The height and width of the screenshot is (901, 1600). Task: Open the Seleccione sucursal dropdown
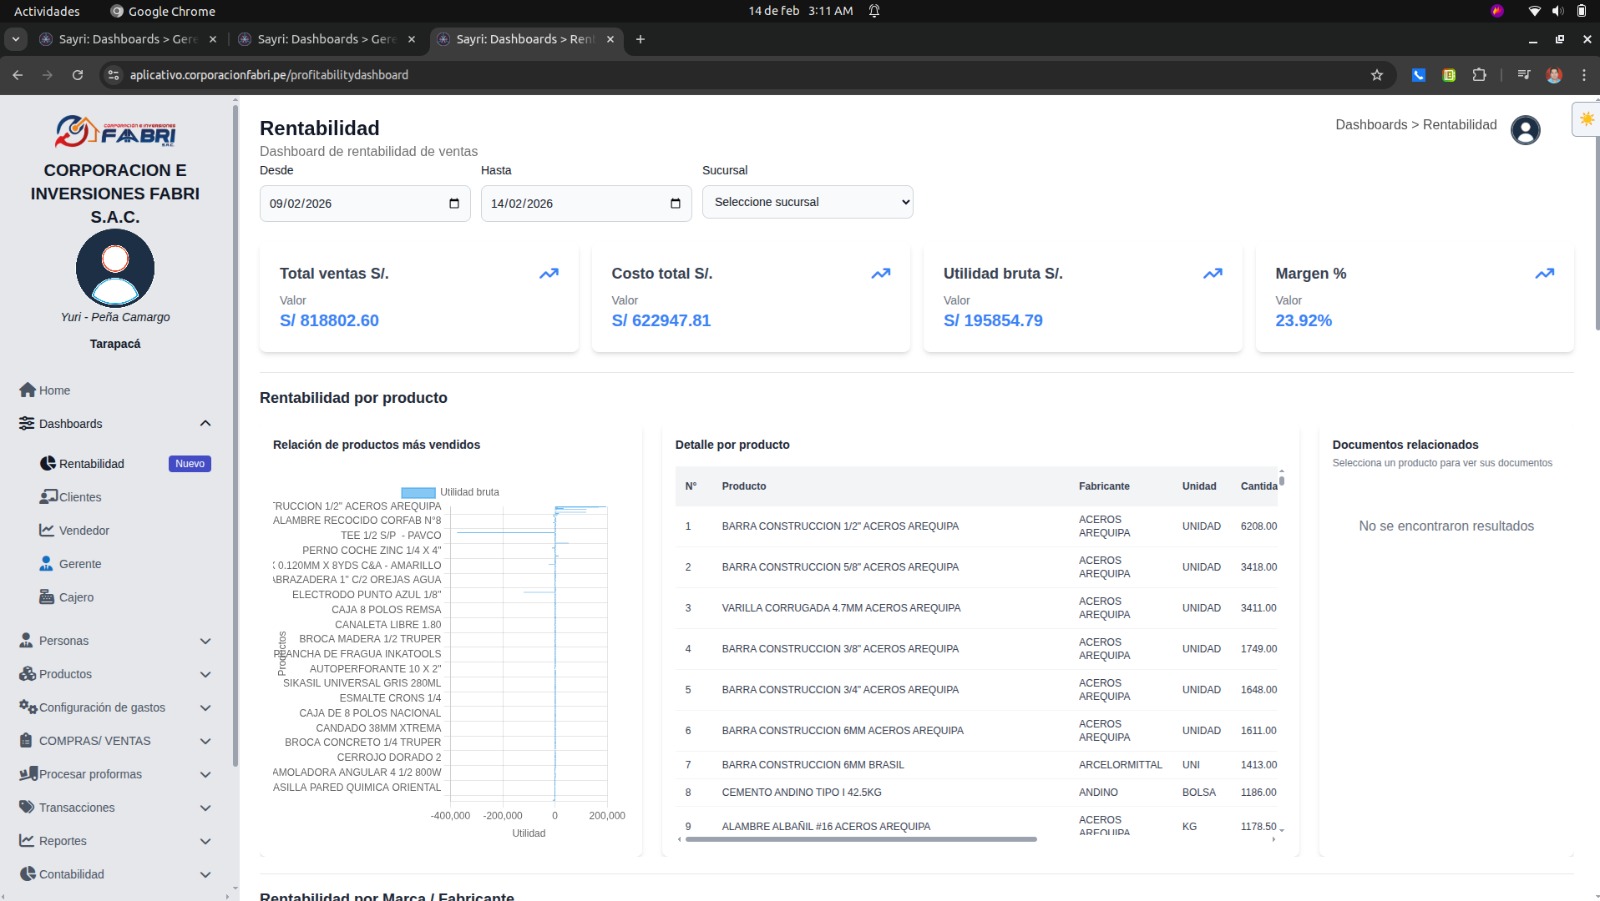click(x=807, y=202)
